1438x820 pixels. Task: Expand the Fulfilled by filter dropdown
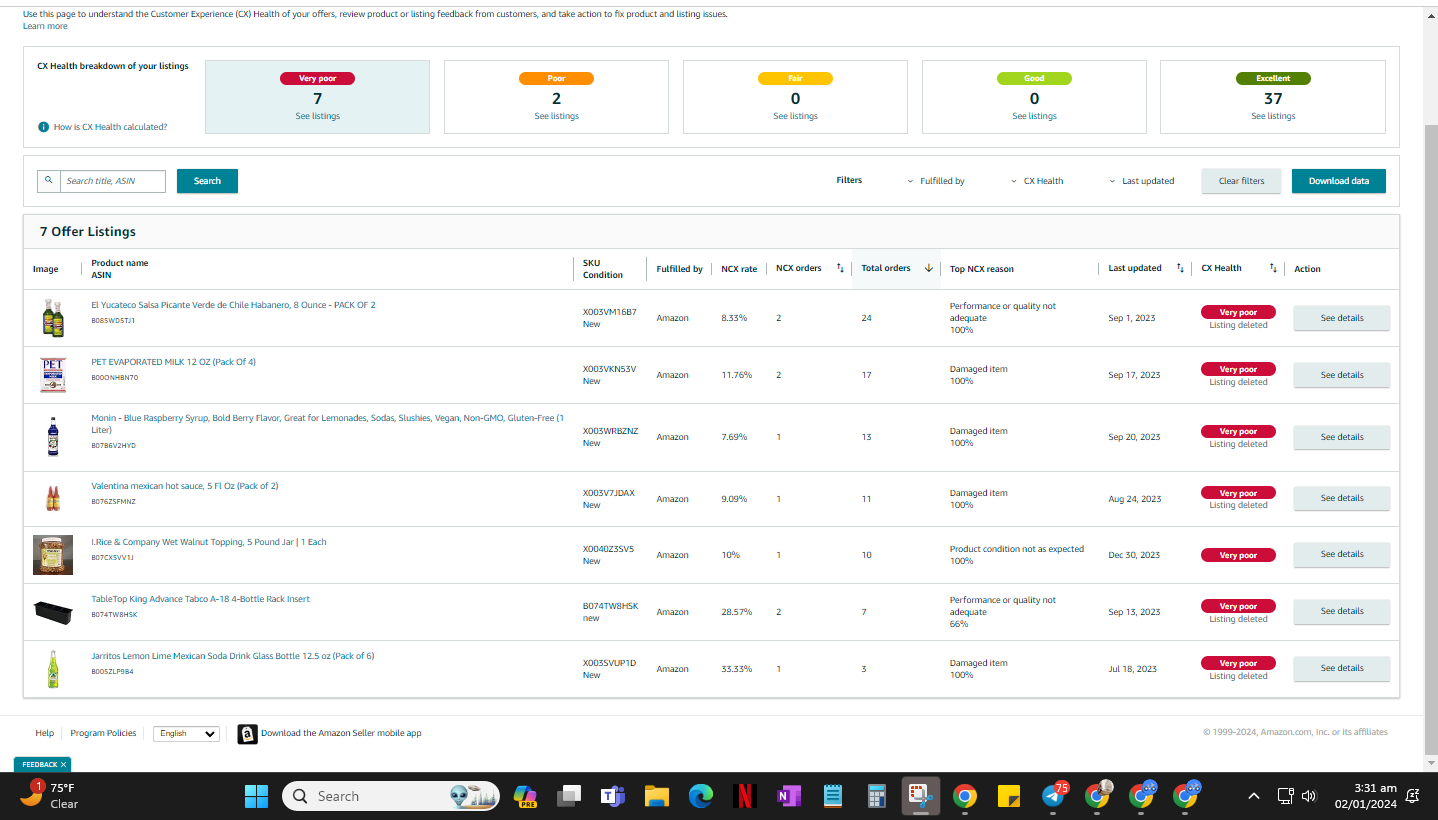coord(936,181)
